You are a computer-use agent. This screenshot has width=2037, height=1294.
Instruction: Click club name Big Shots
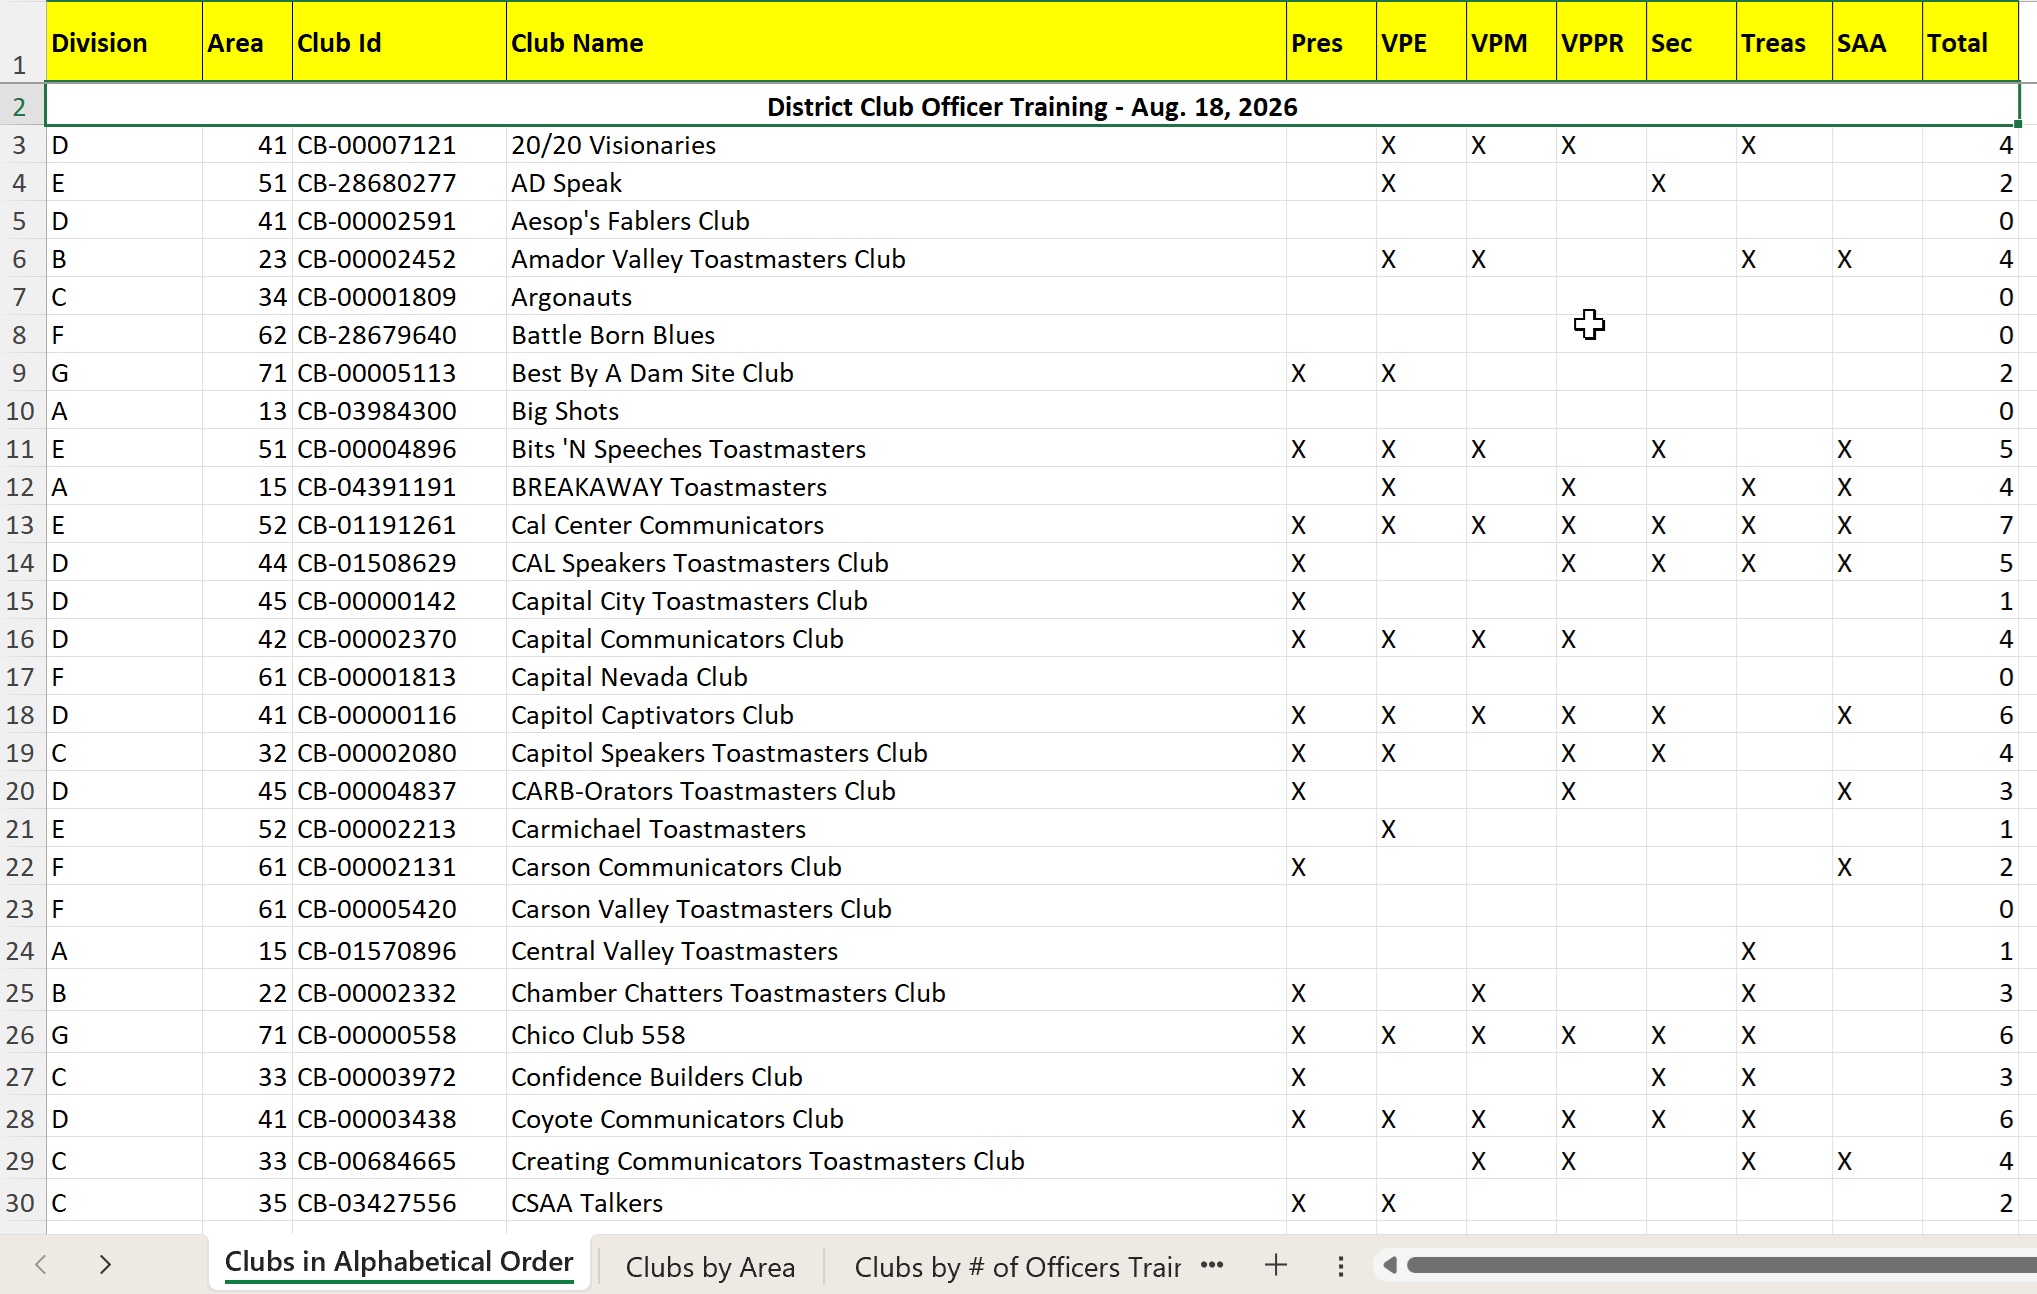point(565,411)
